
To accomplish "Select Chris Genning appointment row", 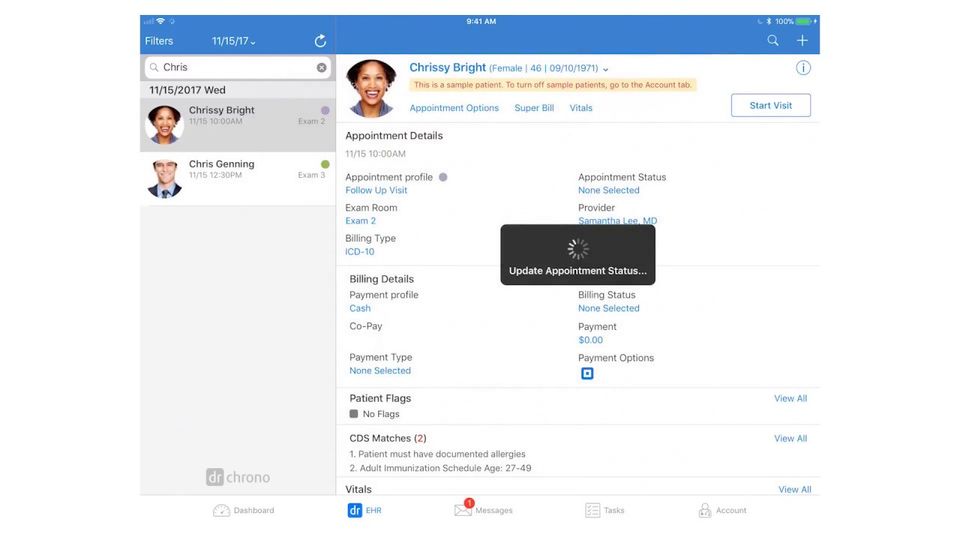I will click(238, 179).
